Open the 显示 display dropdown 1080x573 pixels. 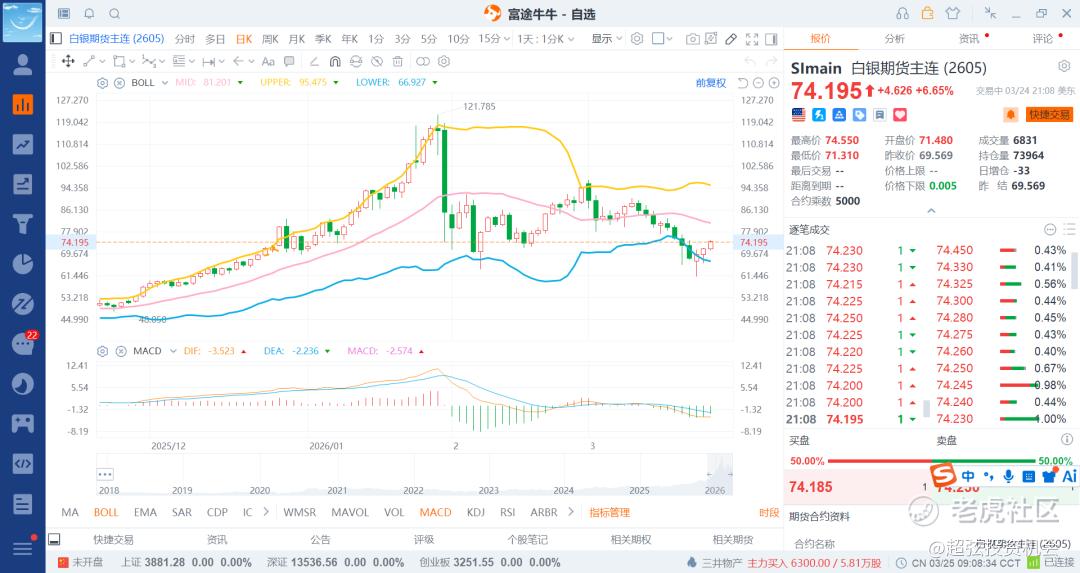[606, 39]
